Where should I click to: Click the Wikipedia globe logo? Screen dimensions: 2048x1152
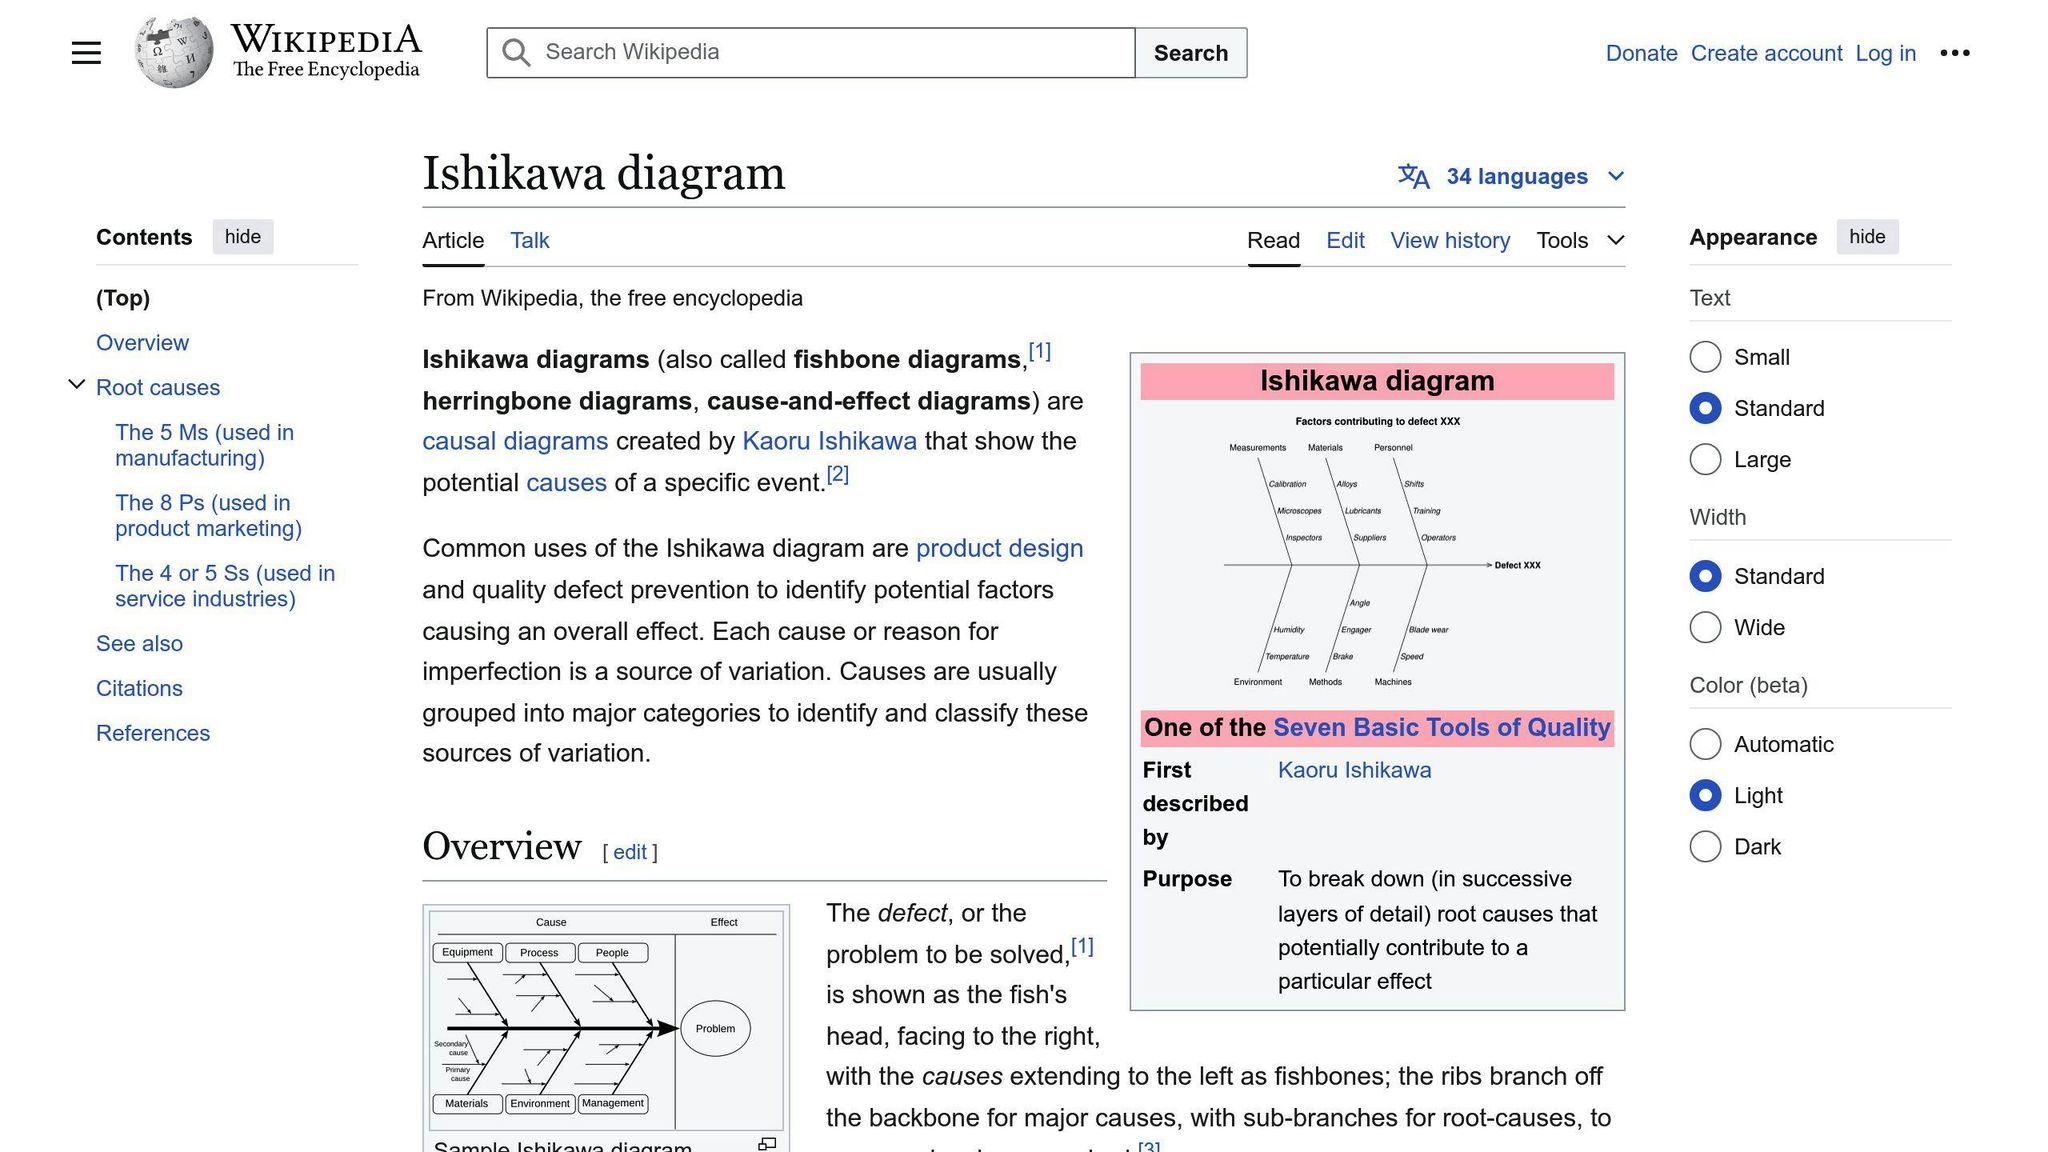174,52
